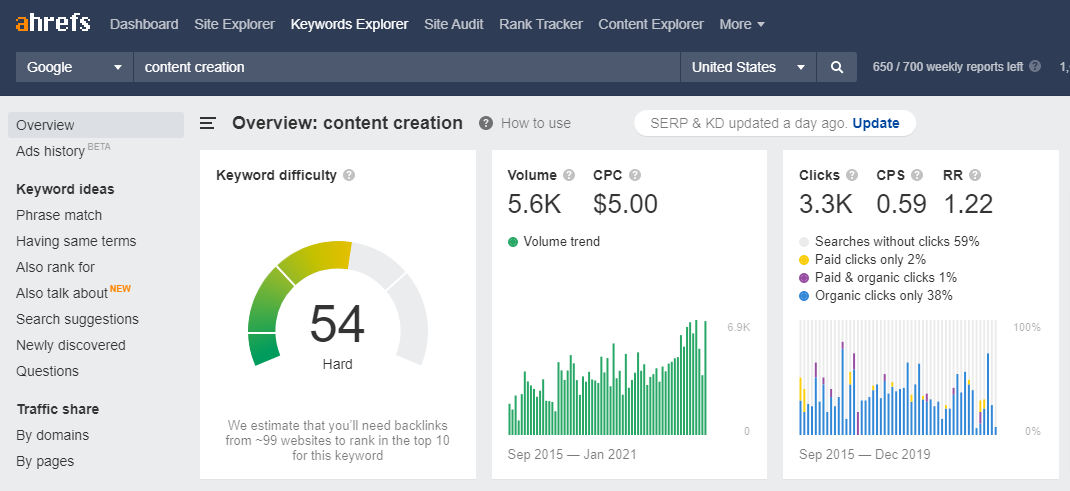Click help icon beside CPC
The height and width of the screenshot is (491, 1070).
635,175
